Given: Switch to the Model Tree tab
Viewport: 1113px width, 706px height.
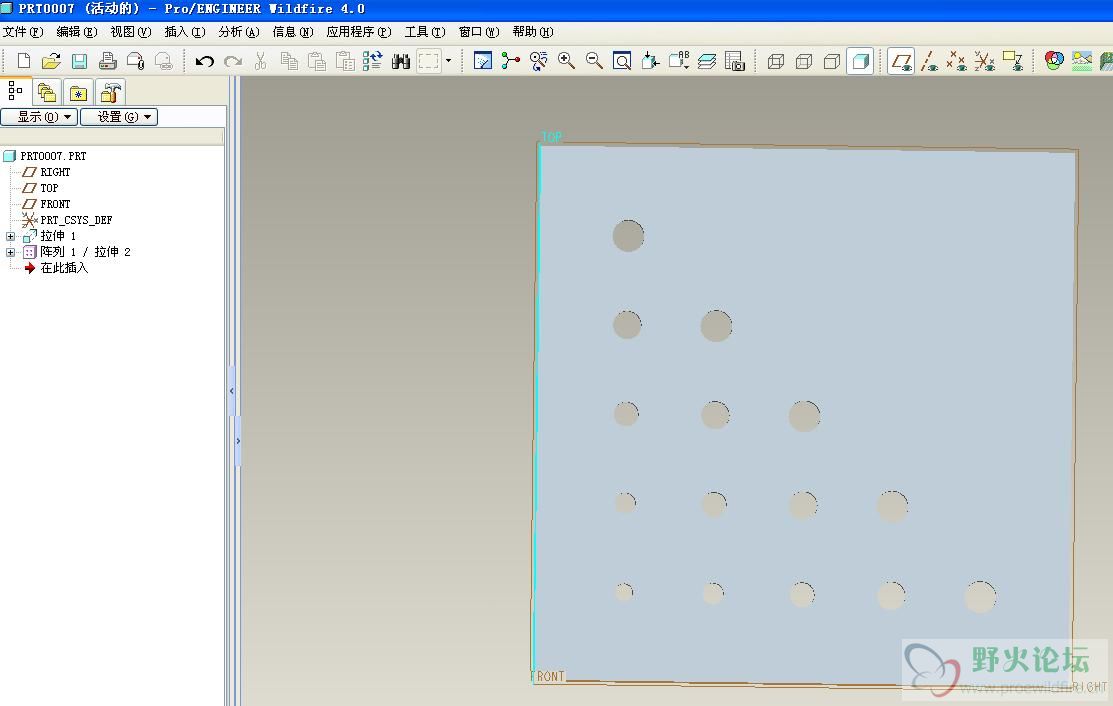Looking at the screenshot, I should 16,92.
